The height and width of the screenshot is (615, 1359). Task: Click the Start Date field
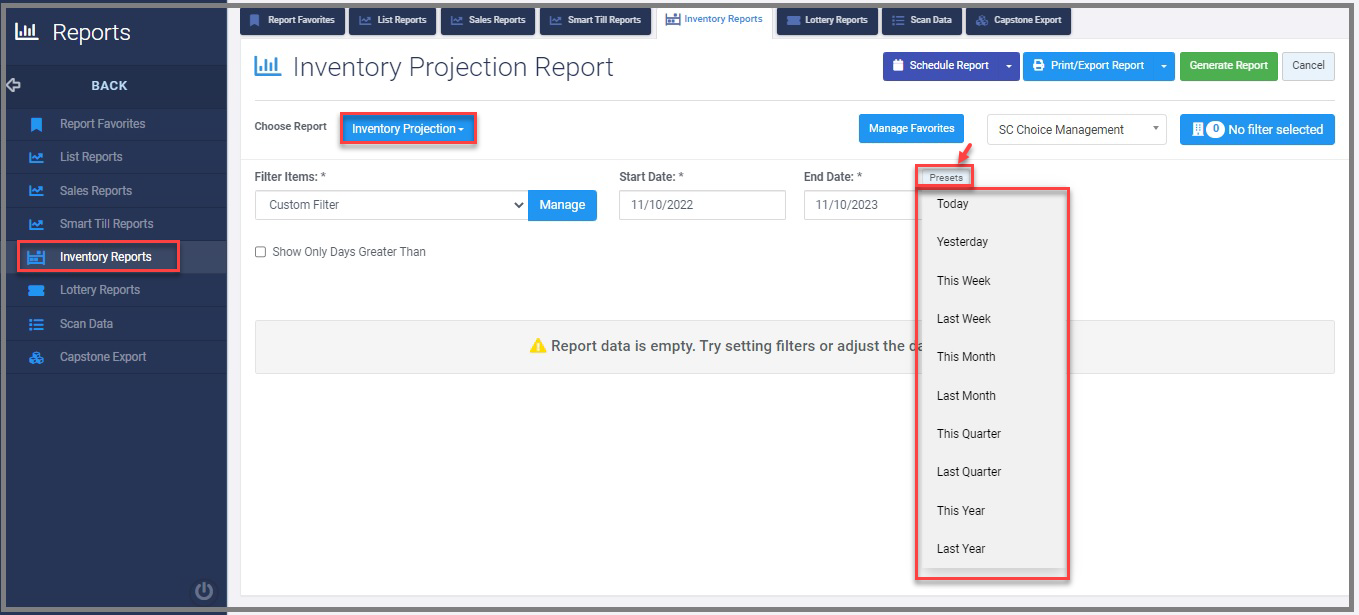coord(702,205)
